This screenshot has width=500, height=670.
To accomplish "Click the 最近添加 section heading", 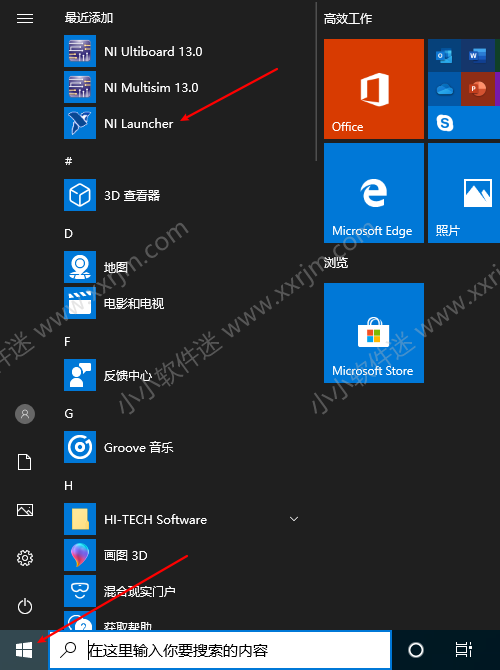I will pyautogui.click(x=89, y=18).
